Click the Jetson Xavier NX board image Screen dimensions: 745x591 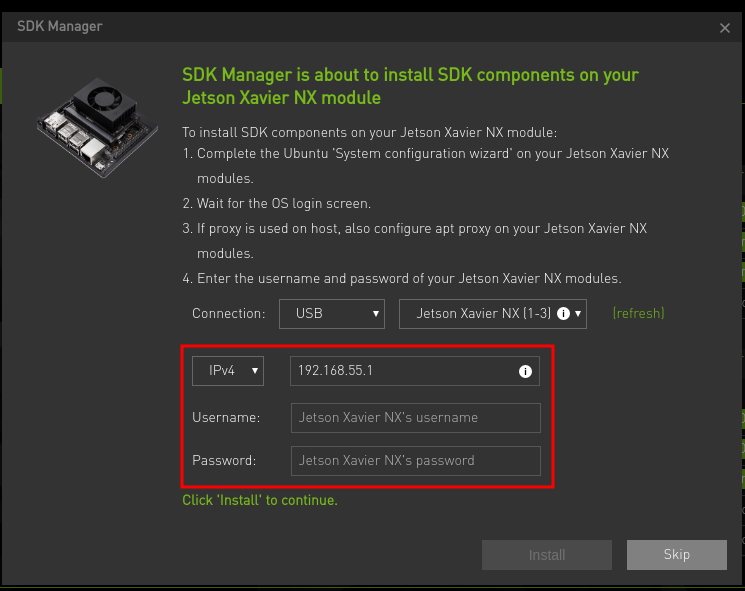pyautogui.click(x=97, y=127)
